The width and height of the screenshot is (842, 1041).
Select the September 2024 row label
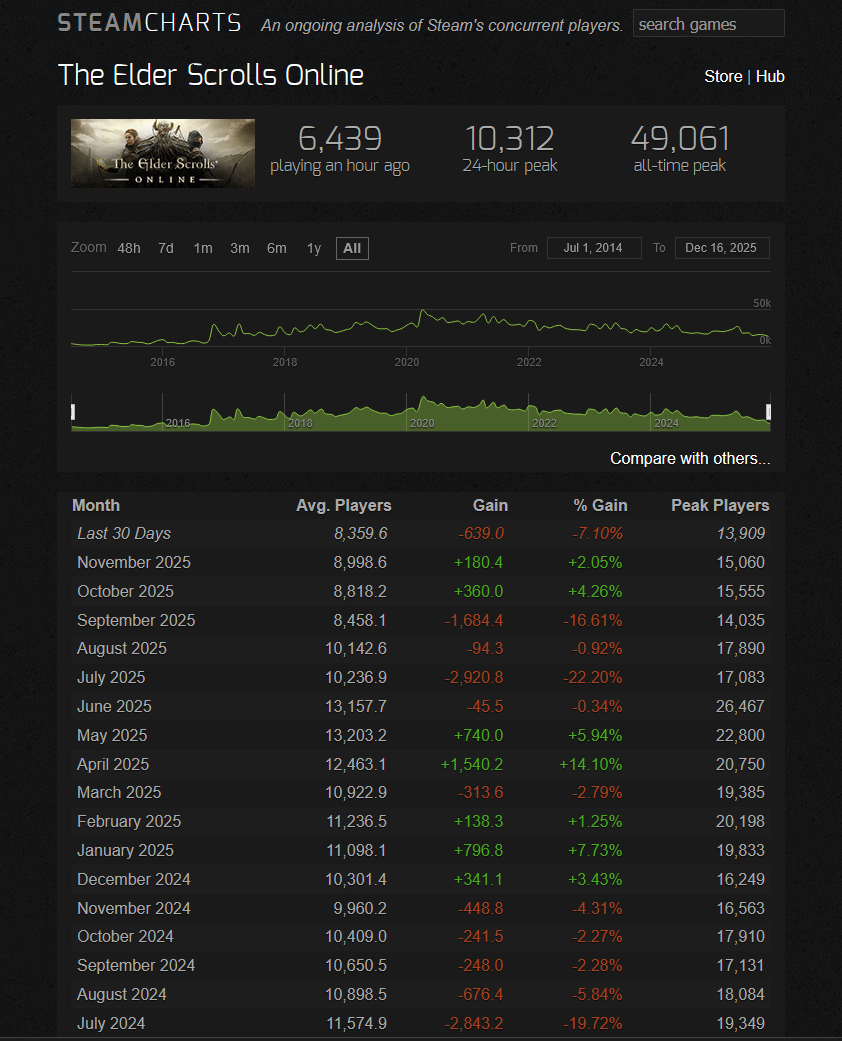click(136, 965)
